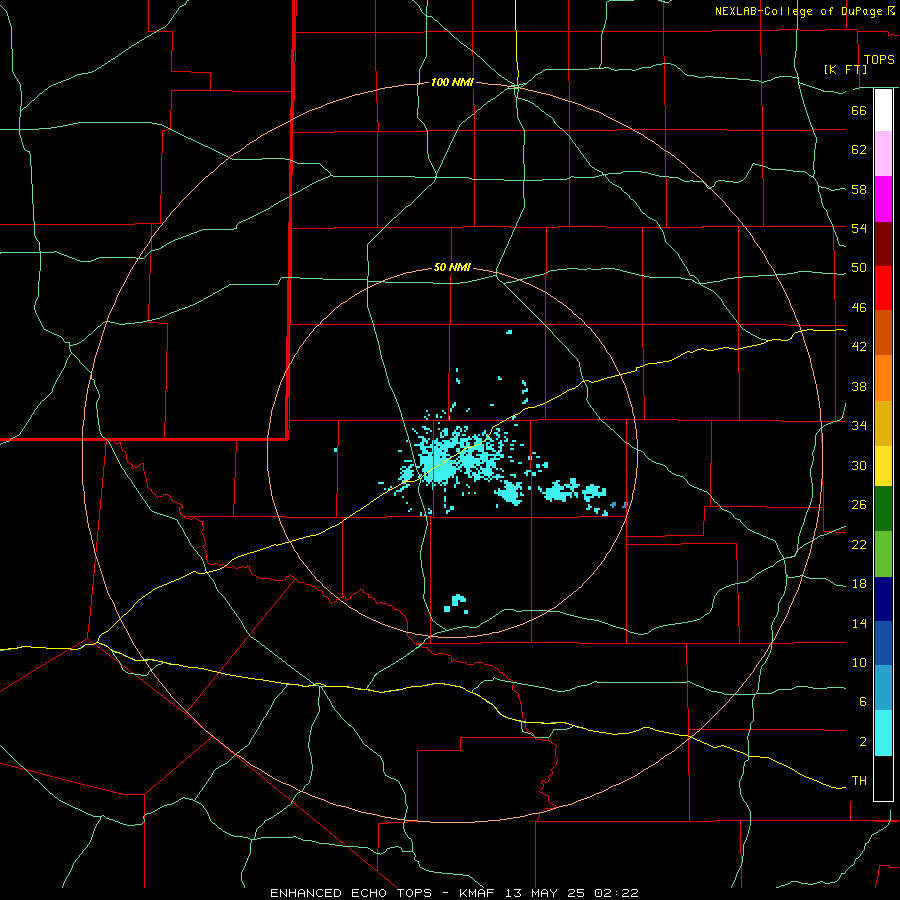Pick the magenta color block in the legend
Screen dimensions: 900x900
(x=883, y=199)
